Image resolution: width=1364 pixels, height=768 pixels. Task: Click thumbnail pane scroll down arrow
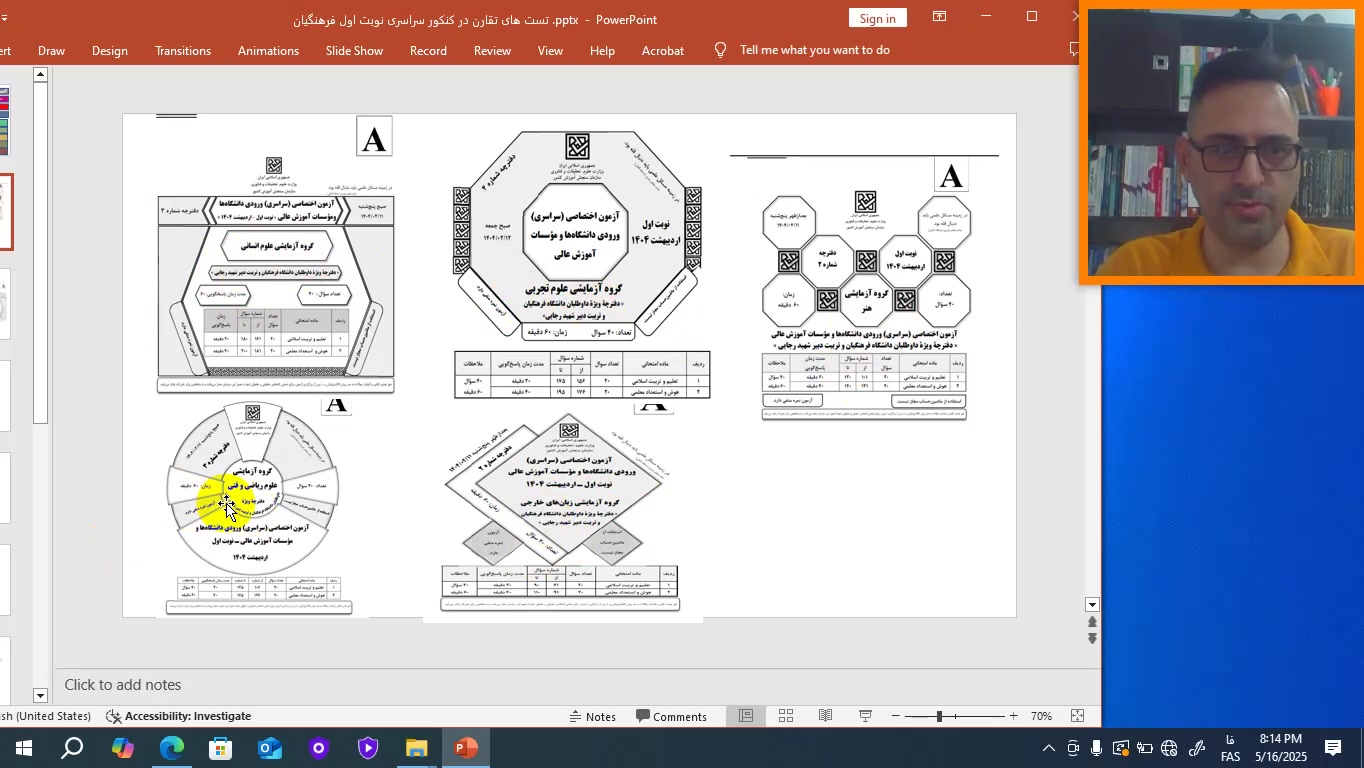(40, 695)
